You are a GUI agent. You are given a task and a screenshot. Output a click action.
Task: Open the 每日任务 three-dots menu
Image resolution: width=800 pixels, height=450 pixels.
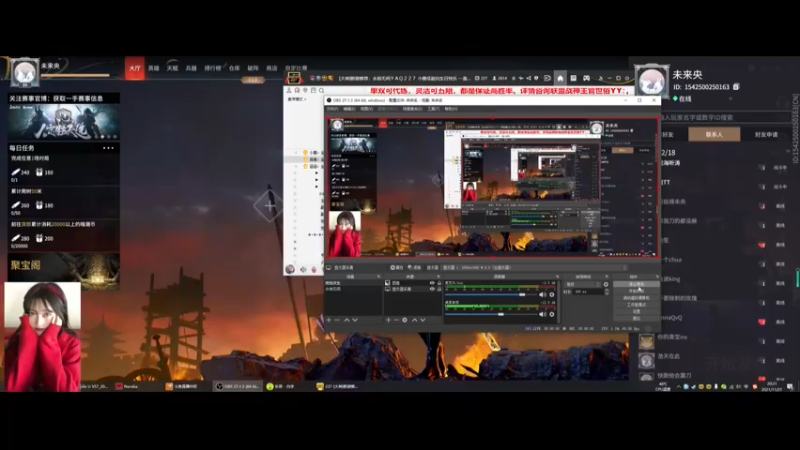[108, 148]
